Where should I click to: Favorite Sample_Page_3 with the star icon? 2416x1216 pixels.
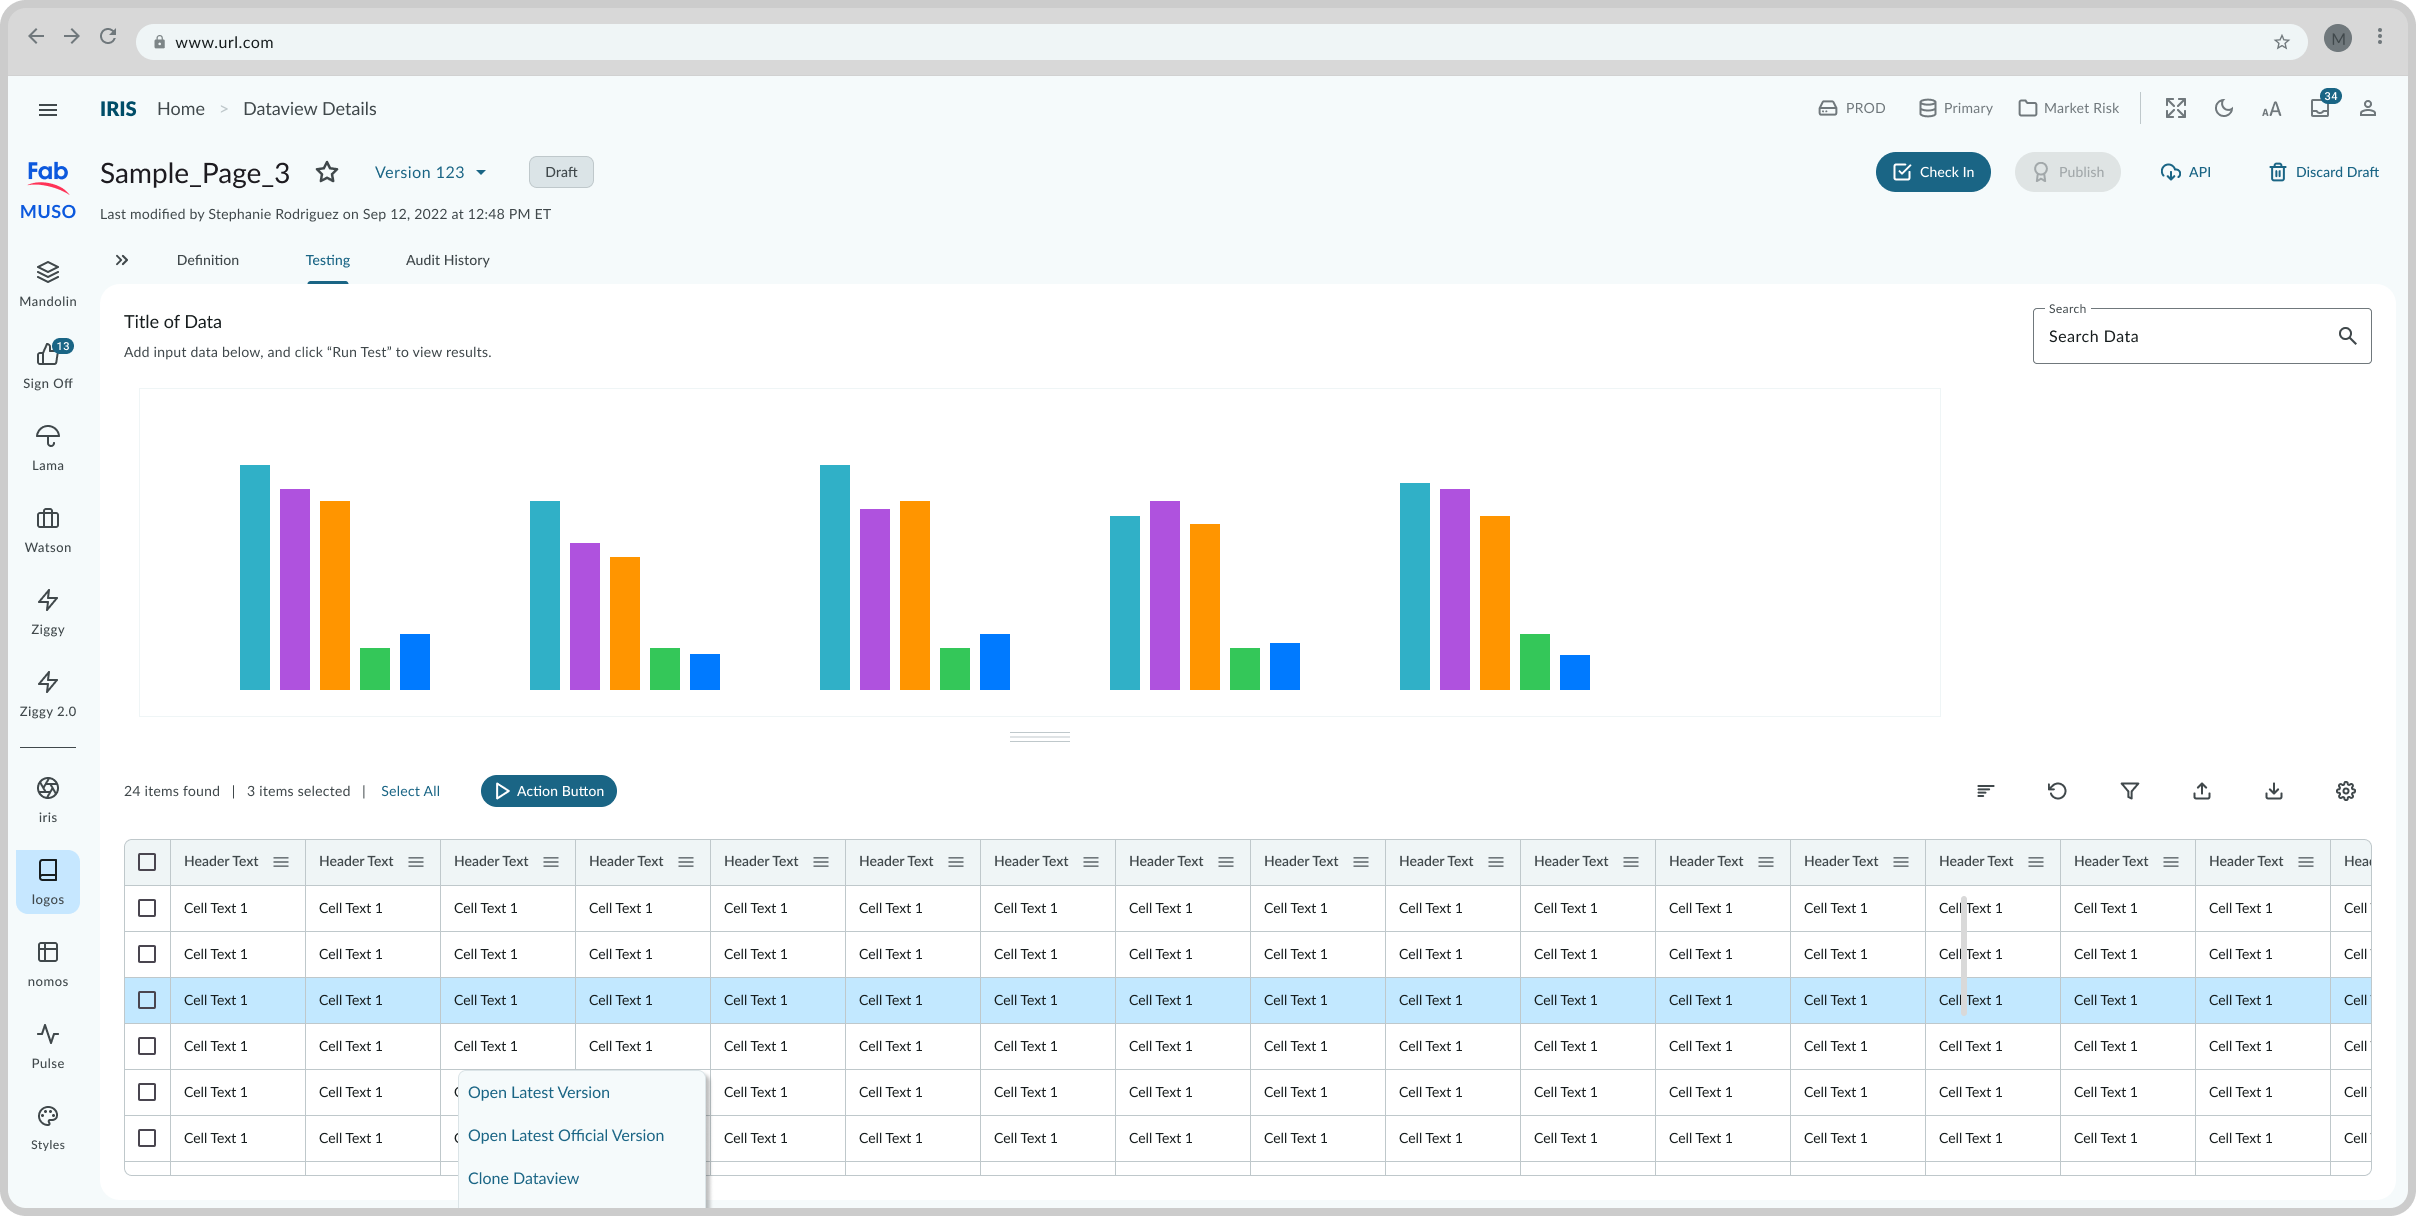[326, 172]
